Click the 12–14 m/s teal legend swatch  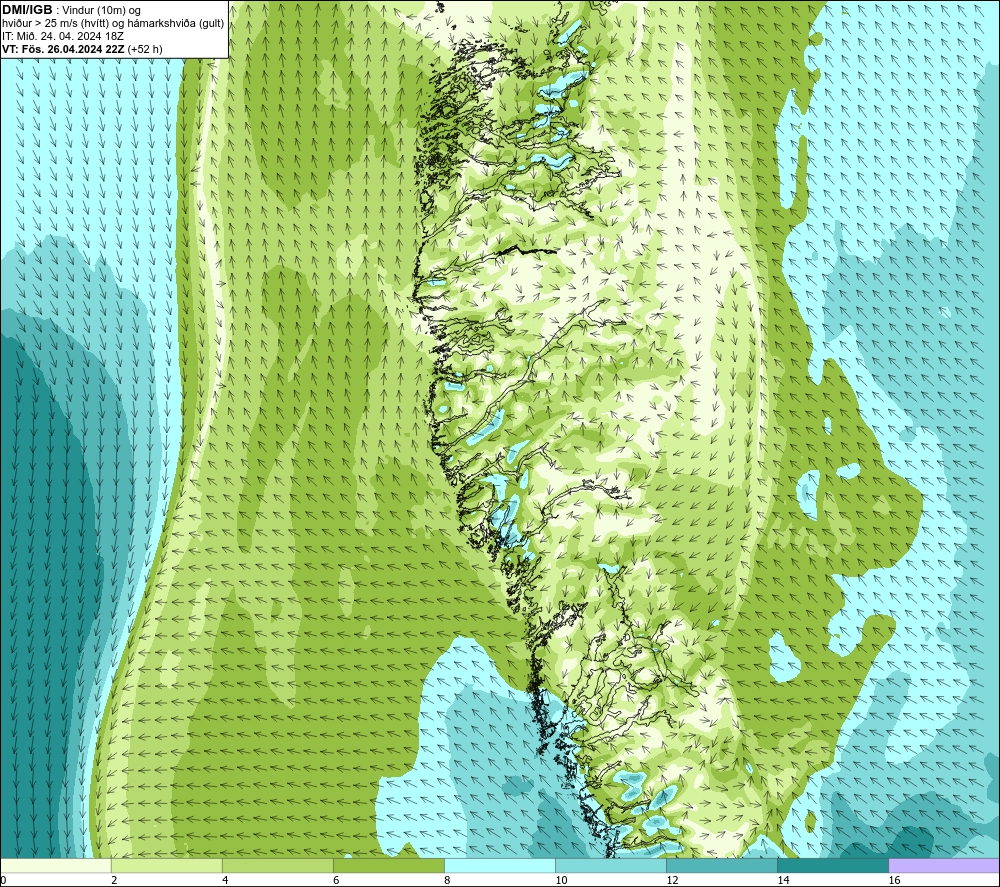[x=722, y=865]
